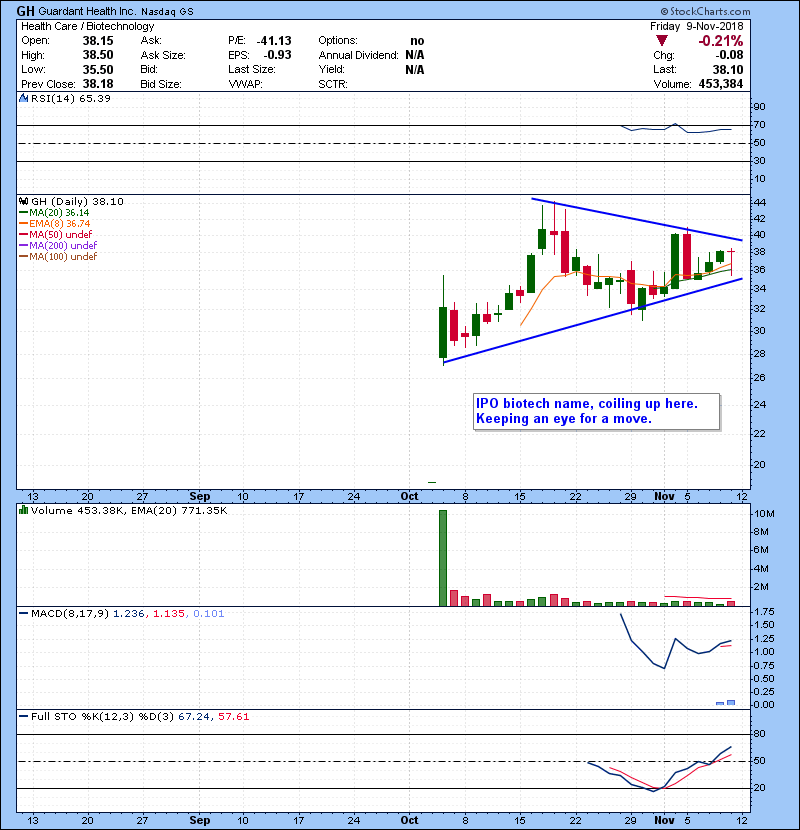Click the candlestick icon beside GH (Daily)
800x830 pixels.
tap(23, 201)
